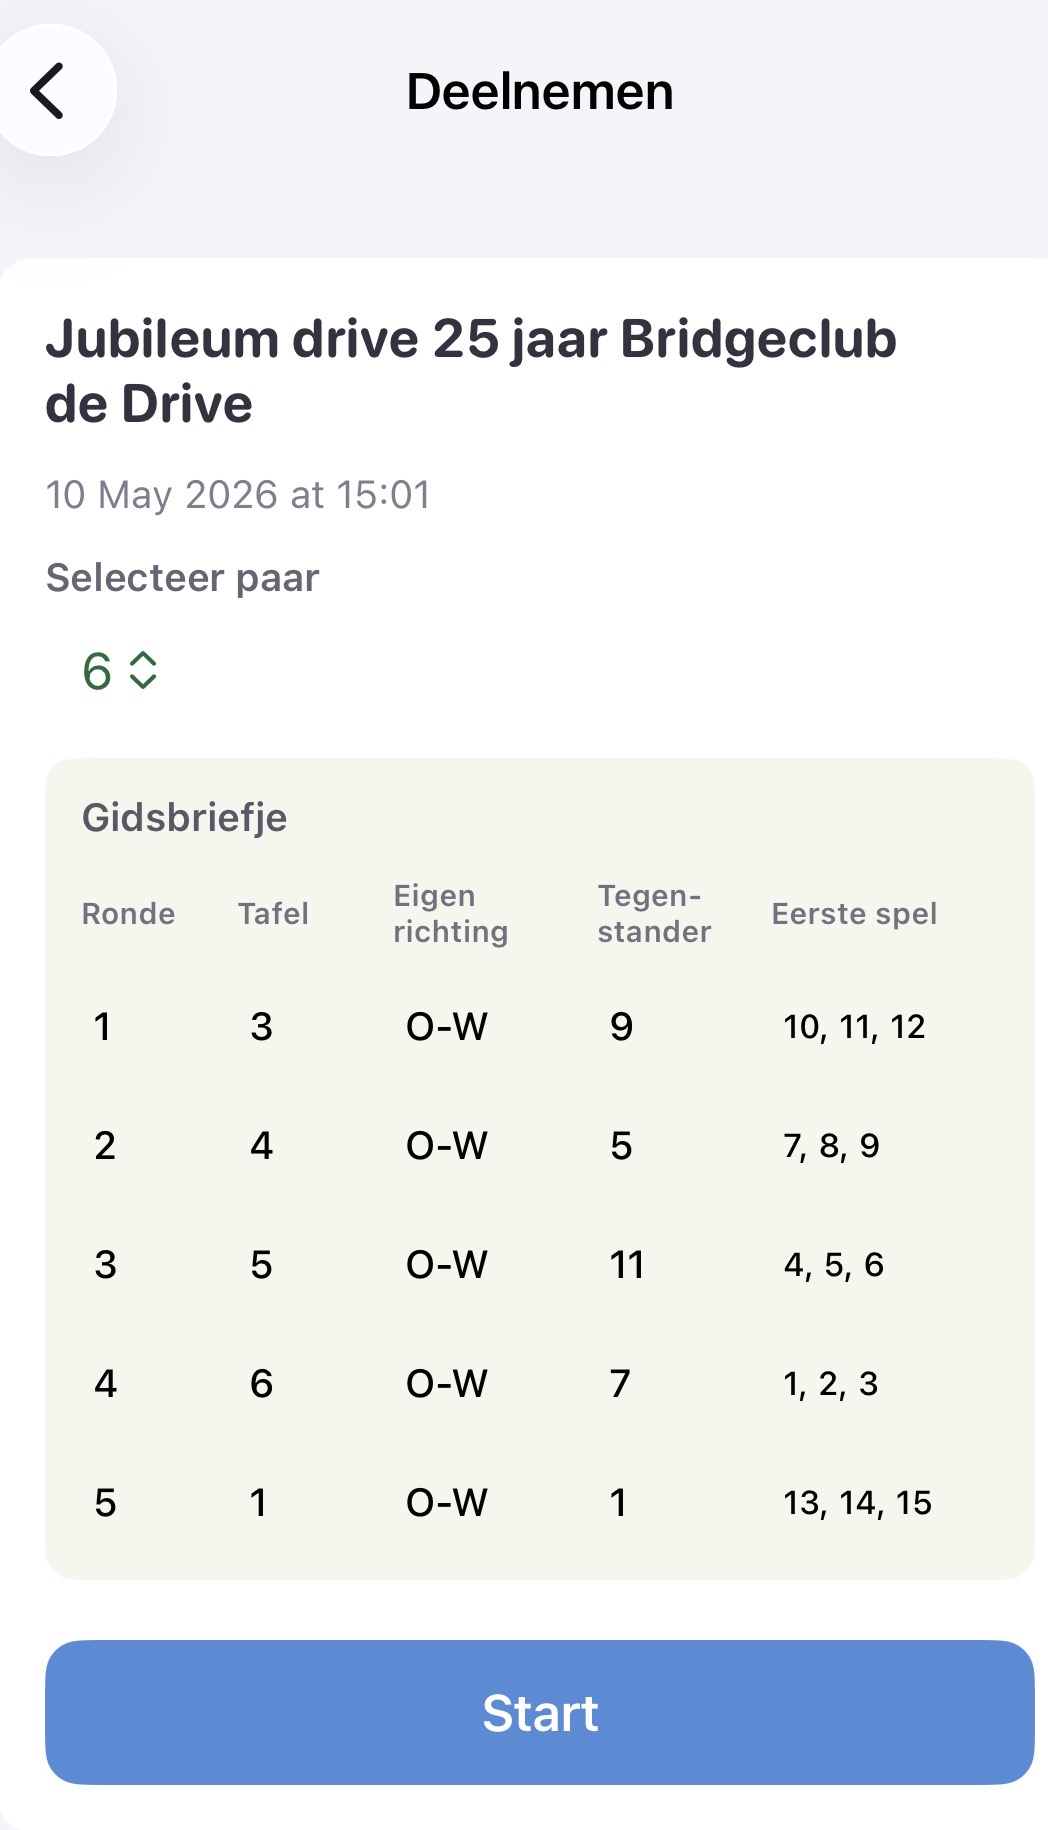Click the Tegenstander column header
1048x1830 pixels.
pyautogui.click(x=654, y=913)
